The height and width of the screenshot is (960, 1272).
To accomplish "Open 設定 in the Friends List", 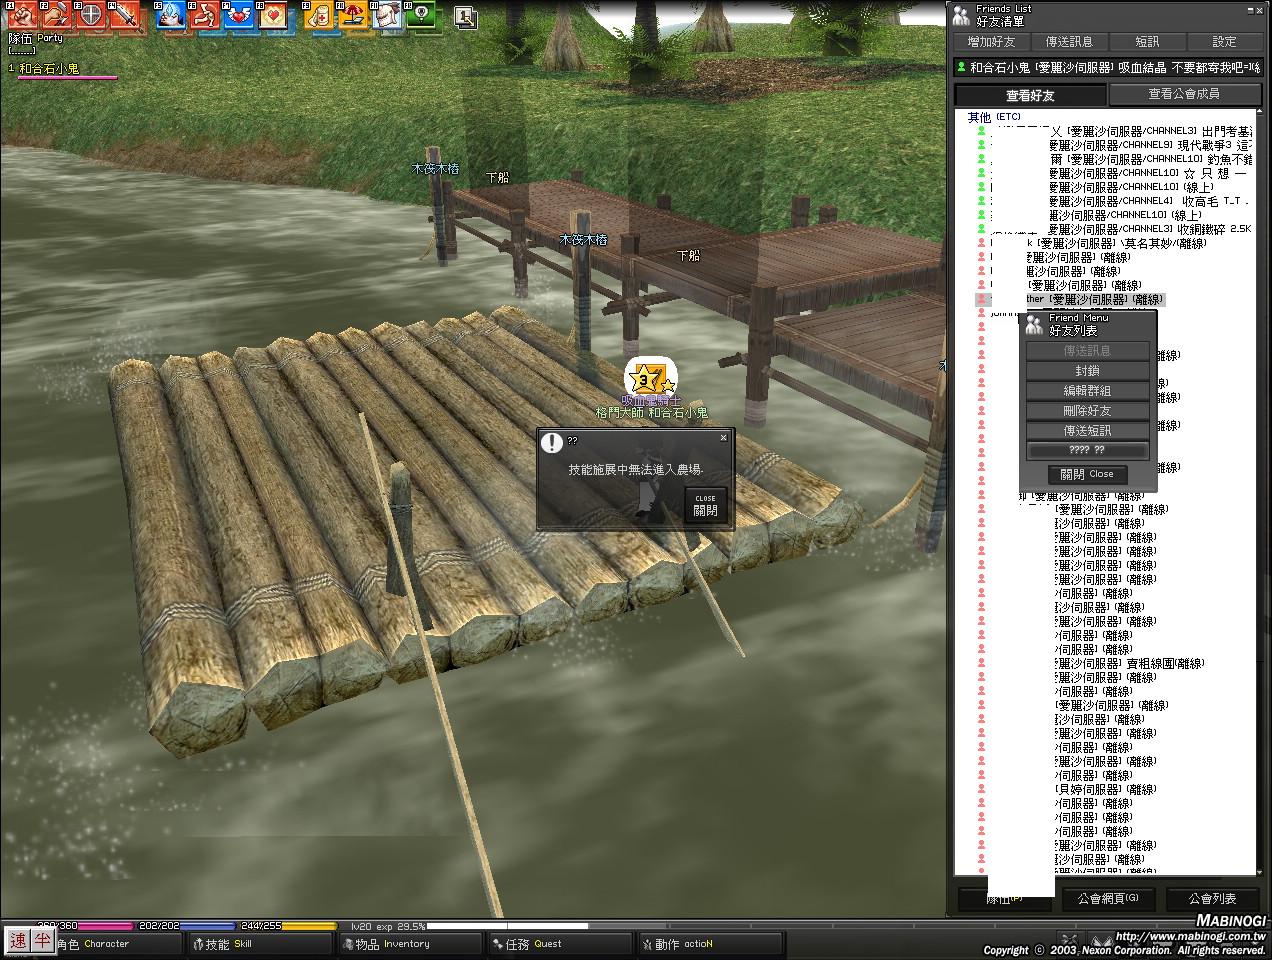I will click(1224, 42).
